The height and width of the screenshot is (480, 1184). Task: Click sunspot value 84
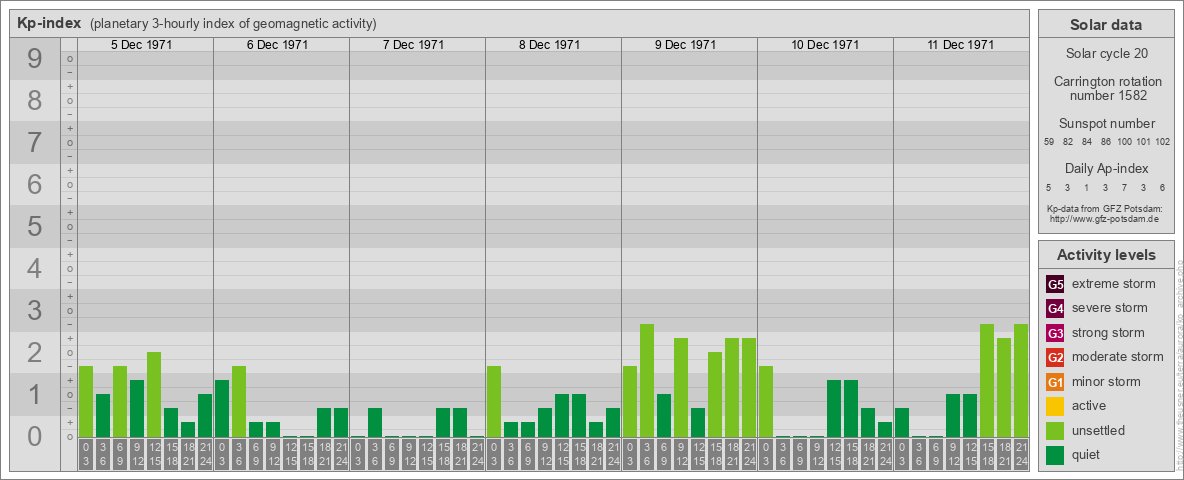[1087, 142]
